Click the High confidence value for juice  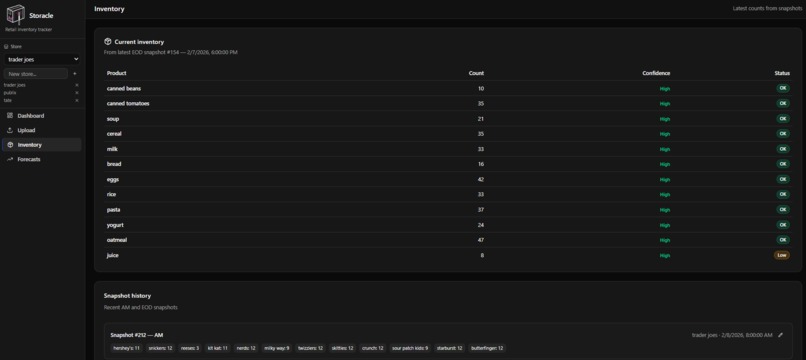665,255
